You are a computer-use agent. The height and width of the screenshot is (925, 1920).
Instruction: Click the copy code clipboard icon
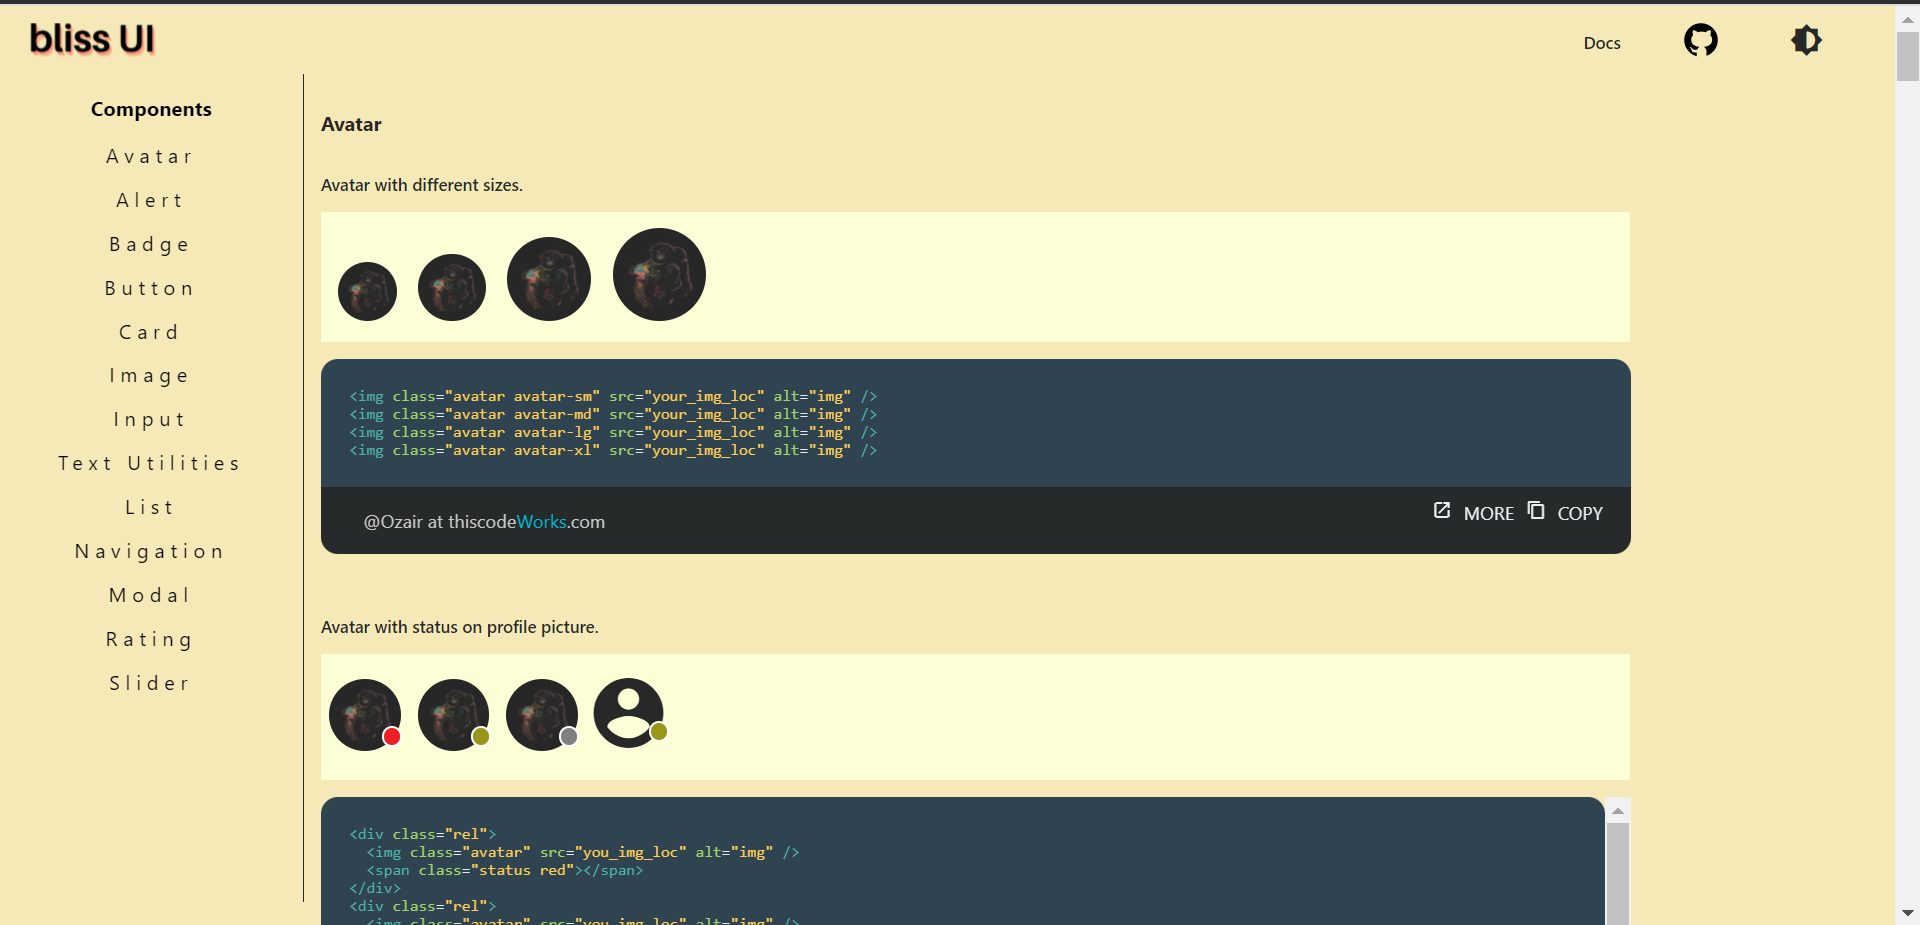[x=1536, y=510]
